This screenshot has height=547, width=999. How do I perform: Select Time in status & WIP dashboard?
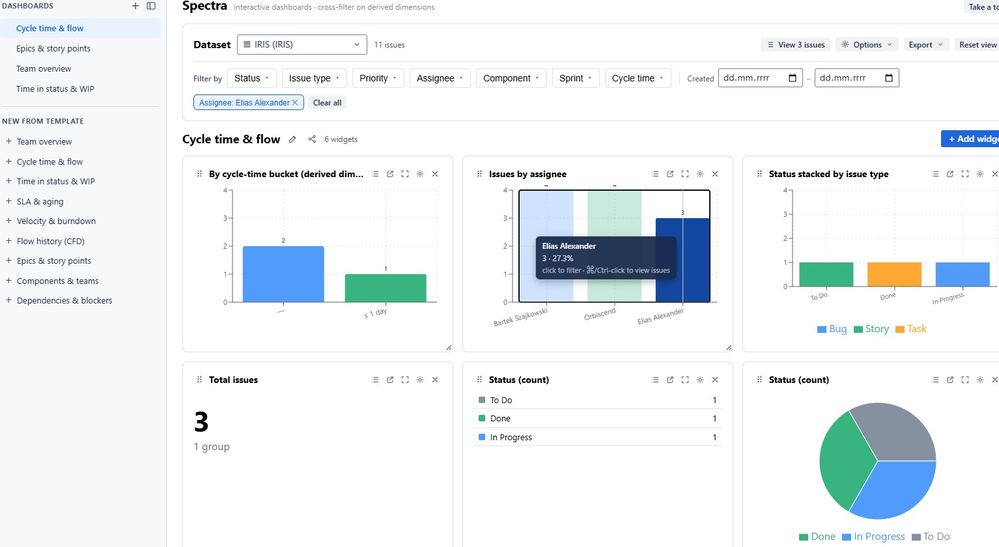[x=55, y=89]
